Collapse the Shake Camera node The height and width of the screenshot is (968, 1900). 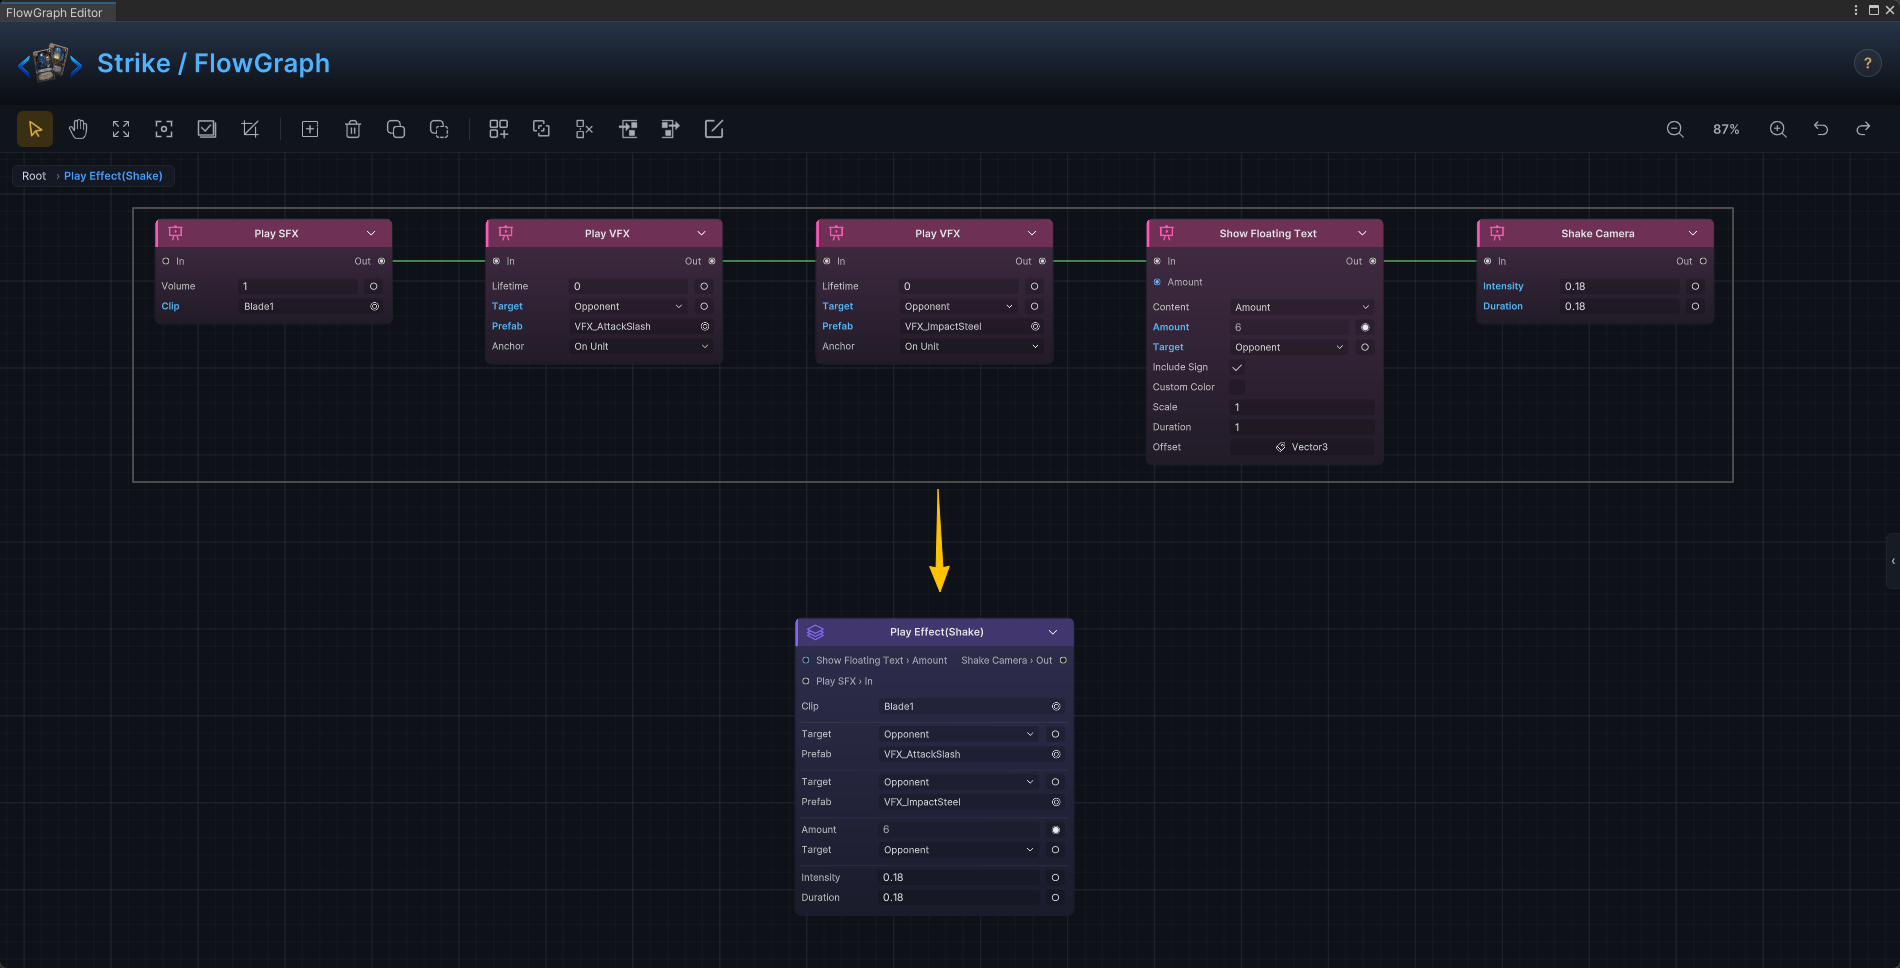pyautogui.click(x=1693, y=233)
